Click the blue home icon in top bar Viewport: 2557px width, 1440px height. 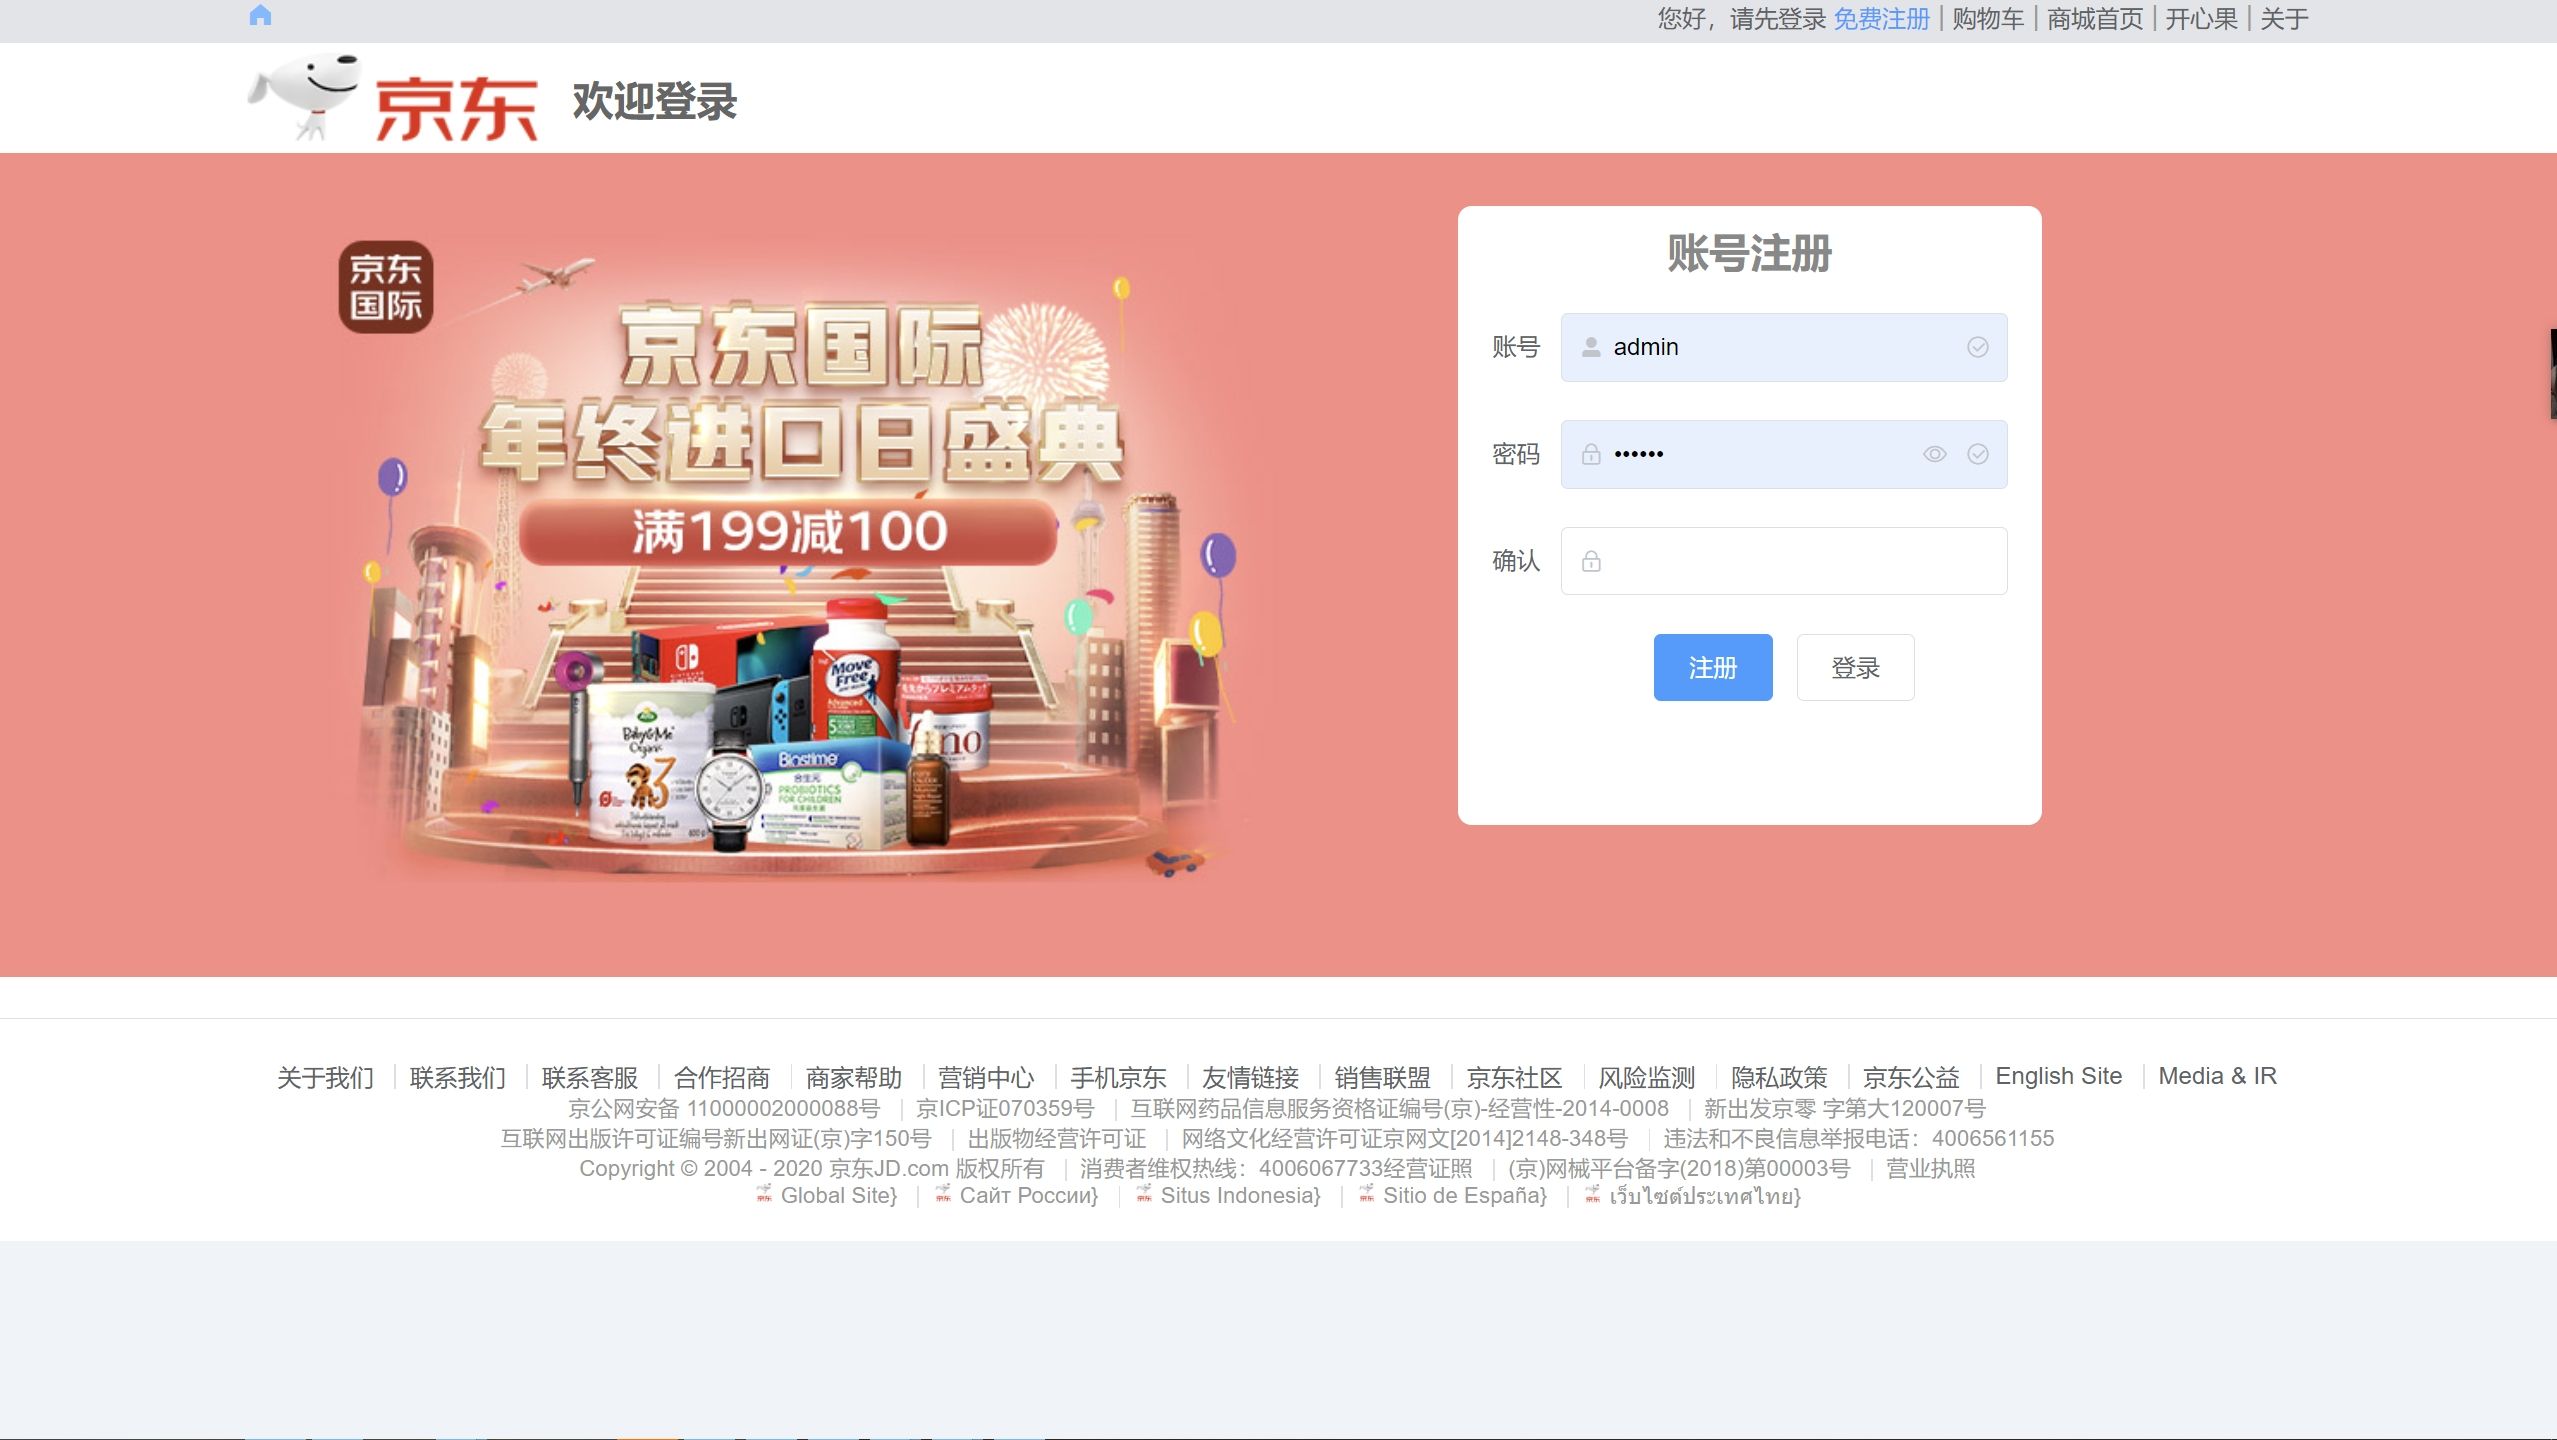pyautogui.click(x=260, y=16)
